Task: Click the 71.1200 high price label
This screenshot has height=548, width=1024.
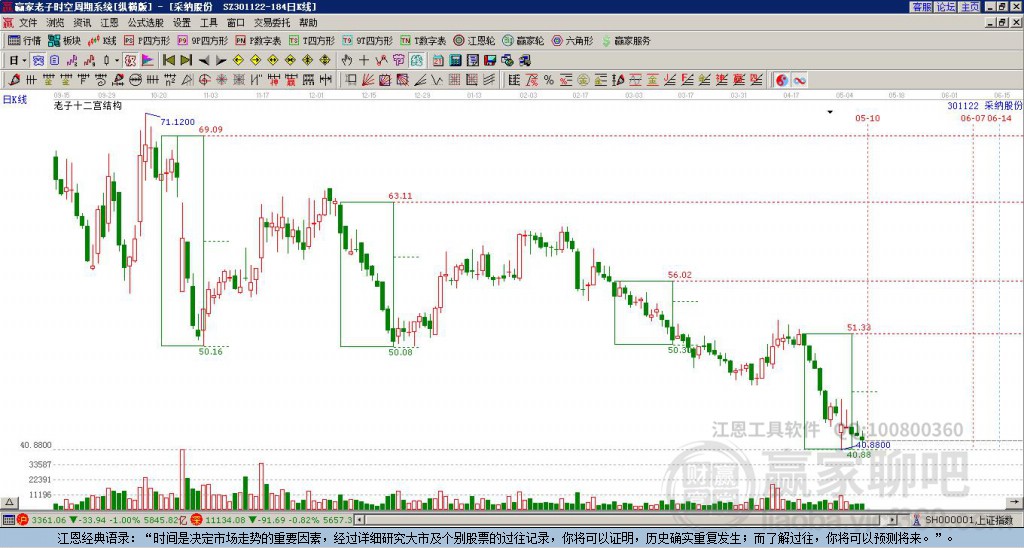Action: (178, 121)
